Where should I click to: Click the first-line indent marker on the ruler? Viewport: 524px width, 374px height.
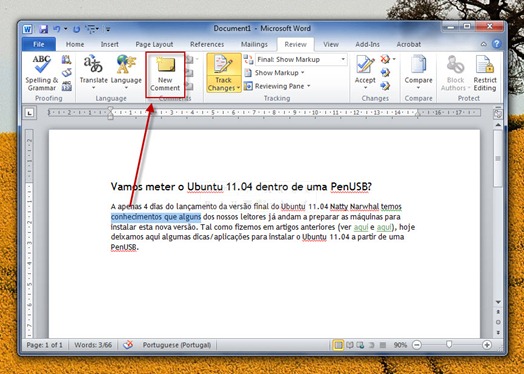point(110,109)
